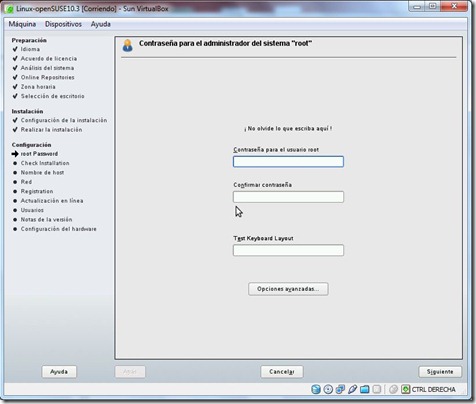Open the Máquina menu
The height and width of the screenshot is (404, 476).
click(22, 24)
